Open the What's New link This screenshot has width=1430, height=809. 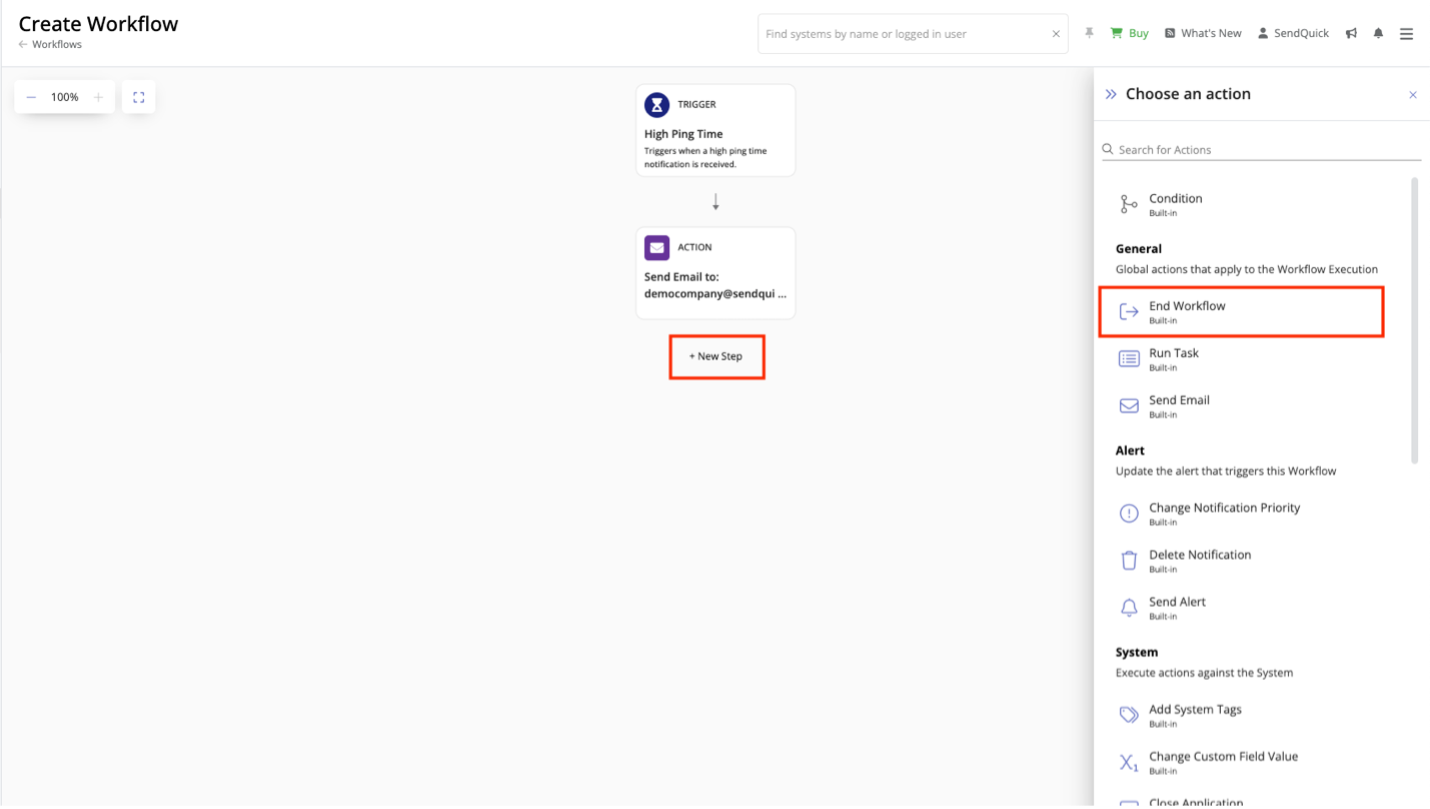point(1203,33)
